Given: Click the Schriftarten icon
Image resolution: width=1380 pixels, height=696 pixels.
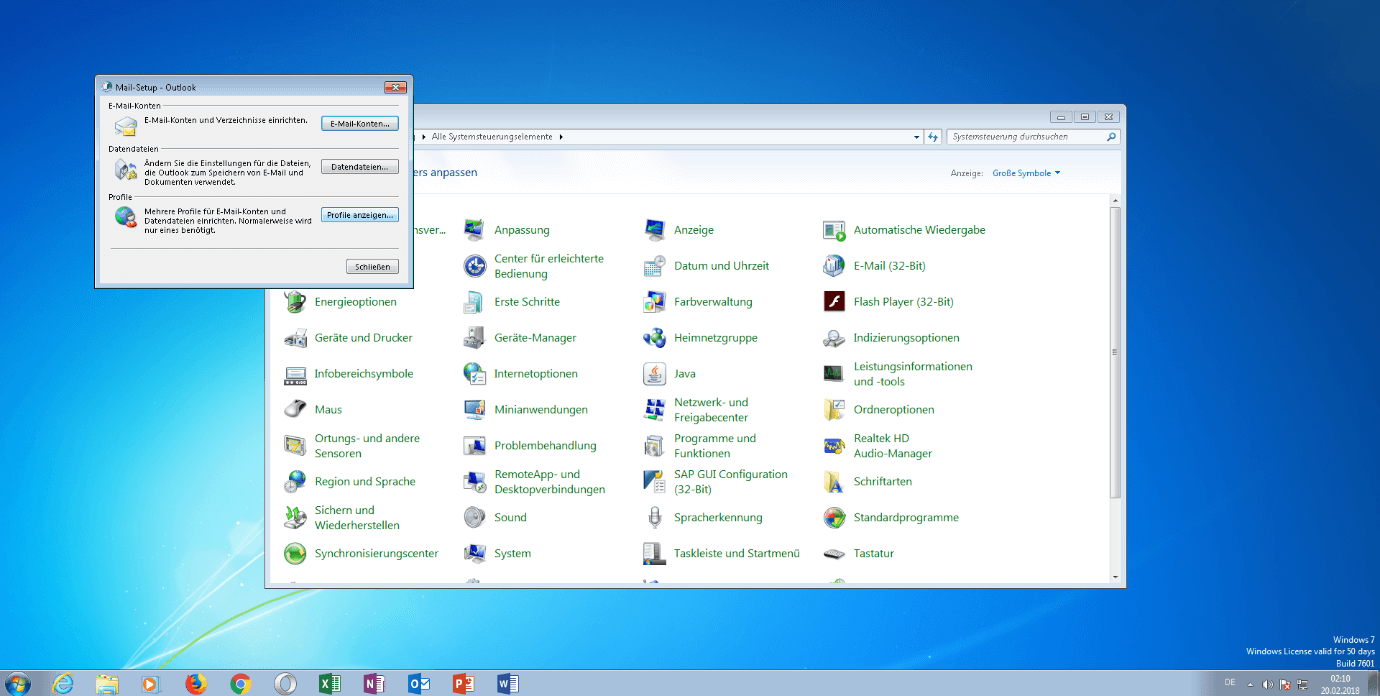Looking at the screenshot, I should [834, 482].
